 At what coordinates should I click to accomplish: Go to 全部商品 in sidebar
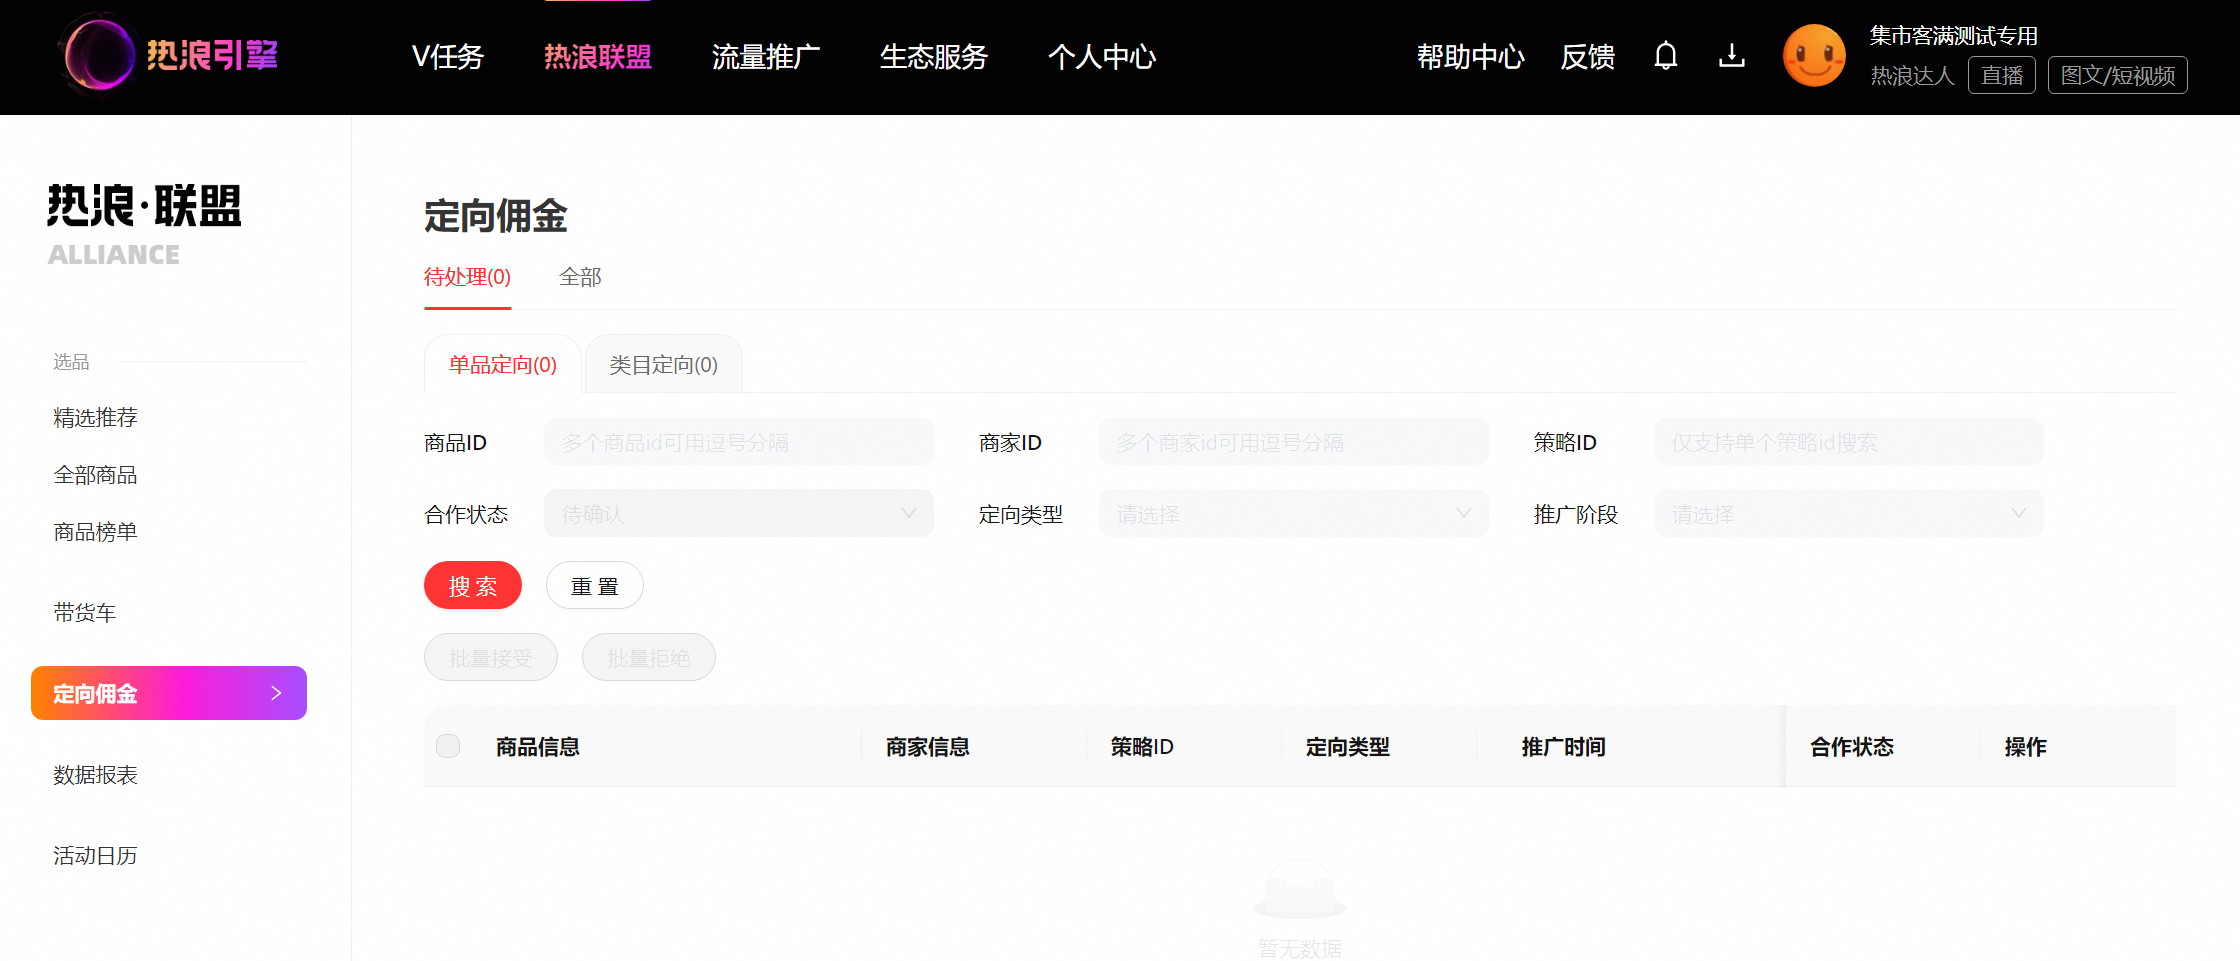coord(96,474)
